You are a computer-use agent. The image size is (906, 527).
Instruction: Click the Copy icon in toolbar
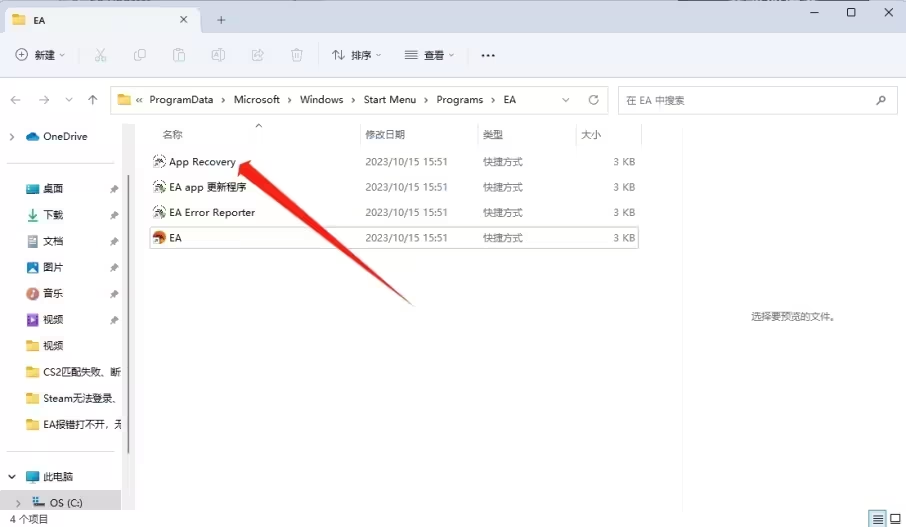click(140, 55)
